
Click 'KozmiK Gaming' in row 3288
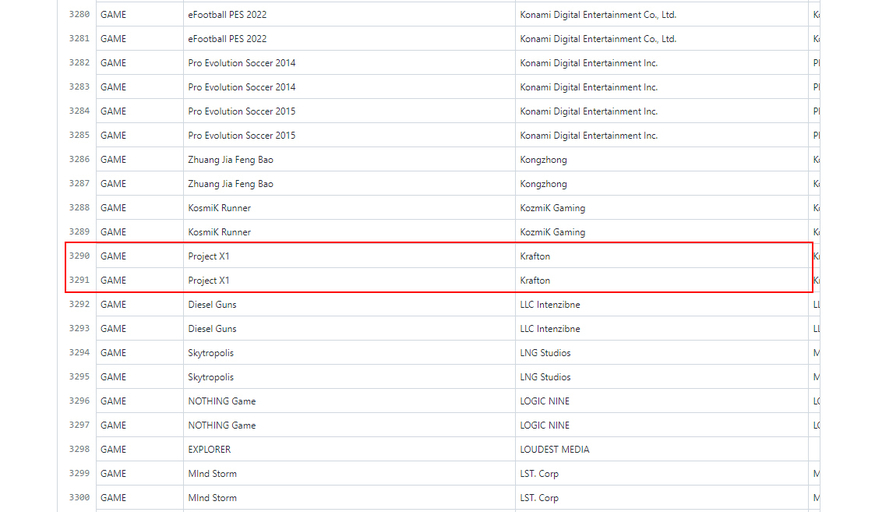coord(552,208)
